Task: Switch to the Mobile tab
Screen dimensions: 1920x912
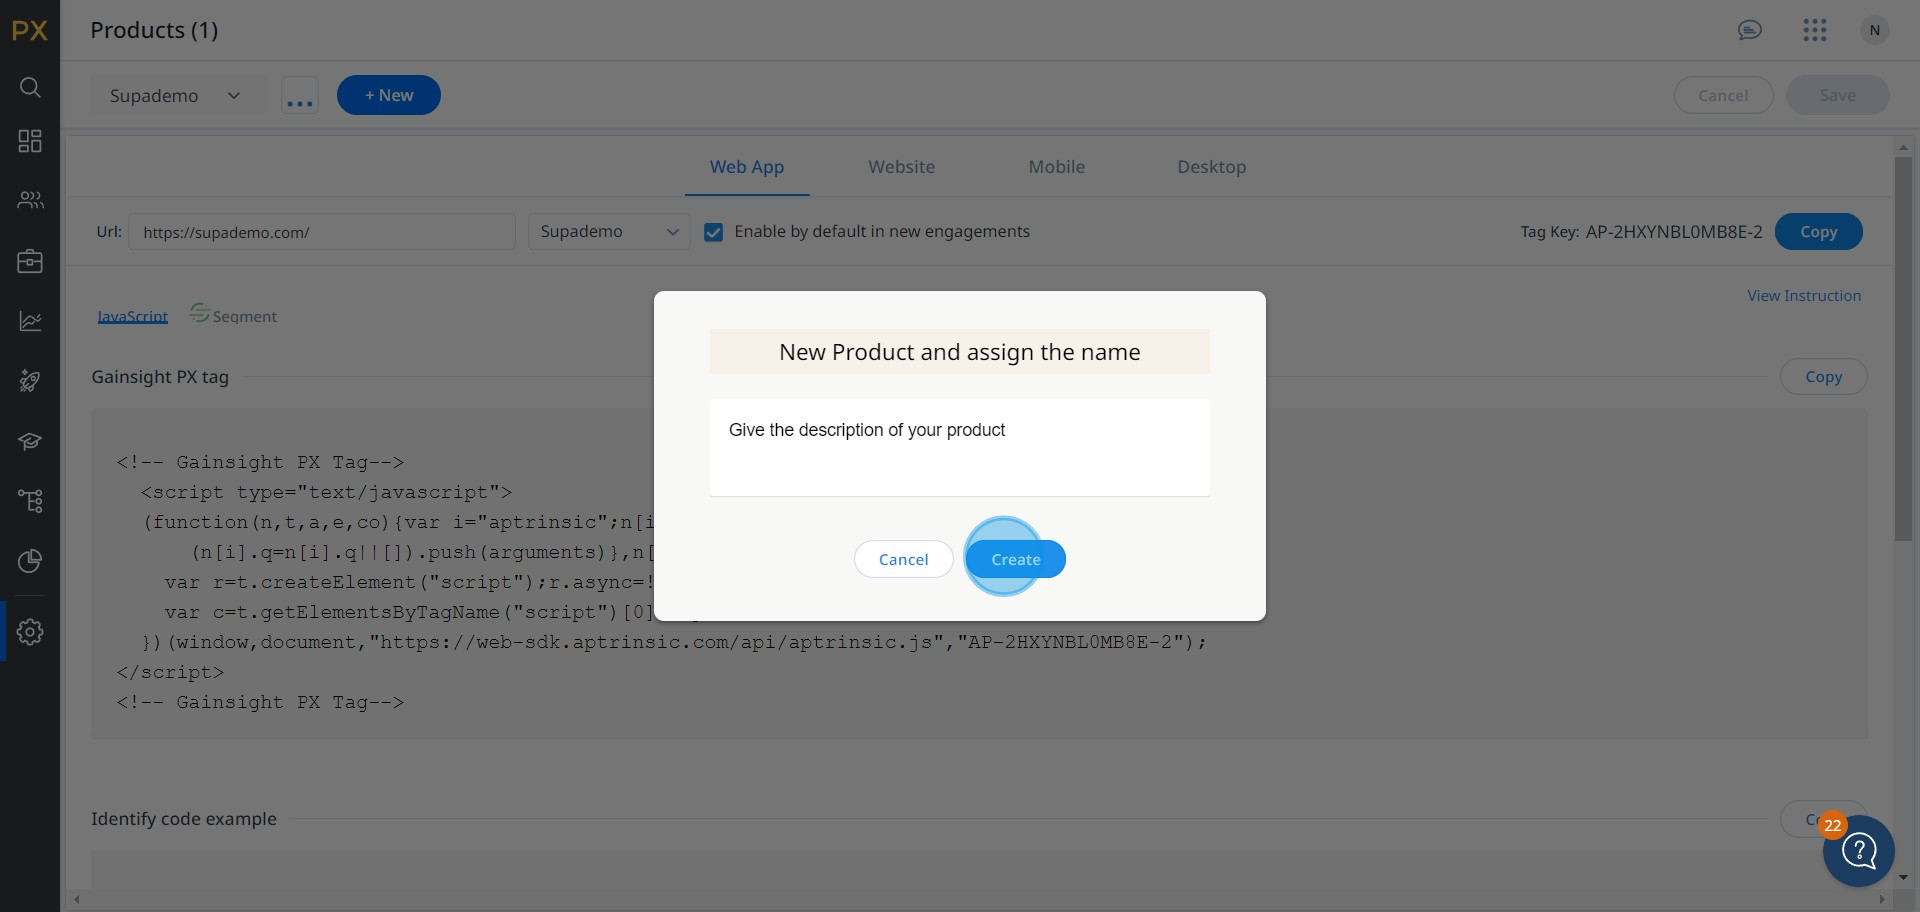Action: (1057, 167)
